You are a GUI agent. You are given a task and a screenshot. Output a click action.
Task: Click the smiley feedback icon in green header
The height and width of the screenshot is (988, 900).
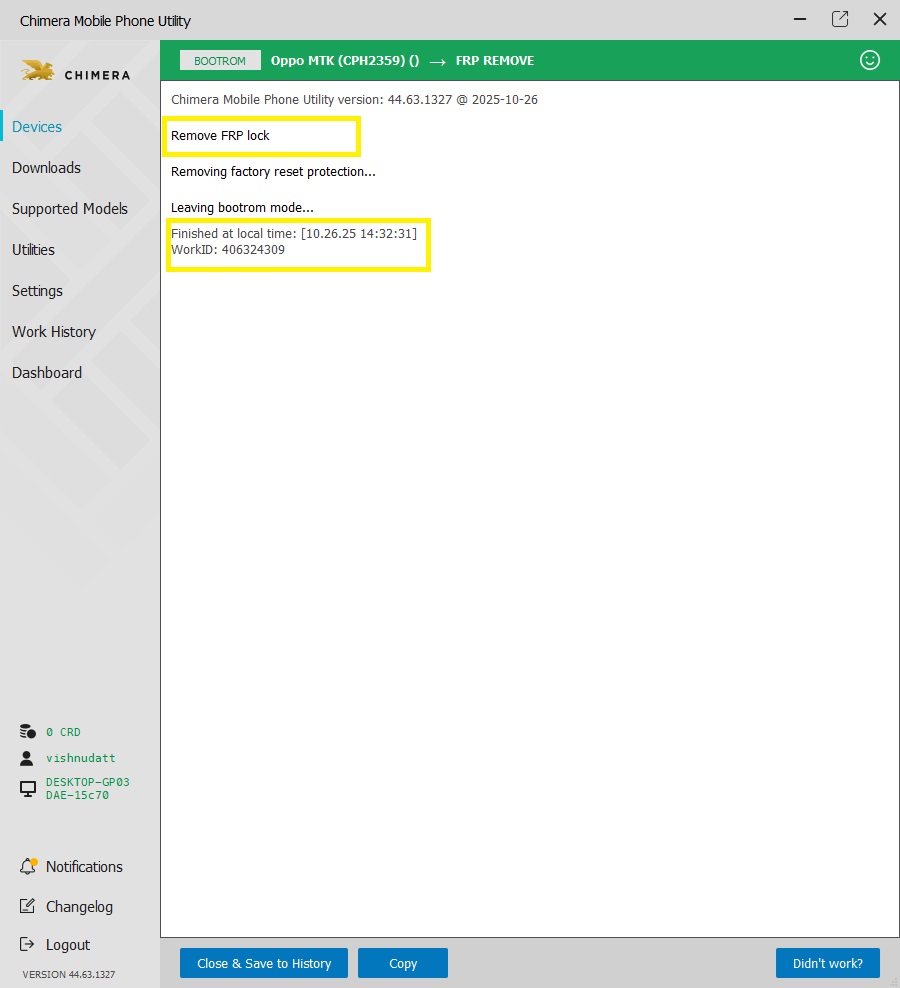(870, 60)
